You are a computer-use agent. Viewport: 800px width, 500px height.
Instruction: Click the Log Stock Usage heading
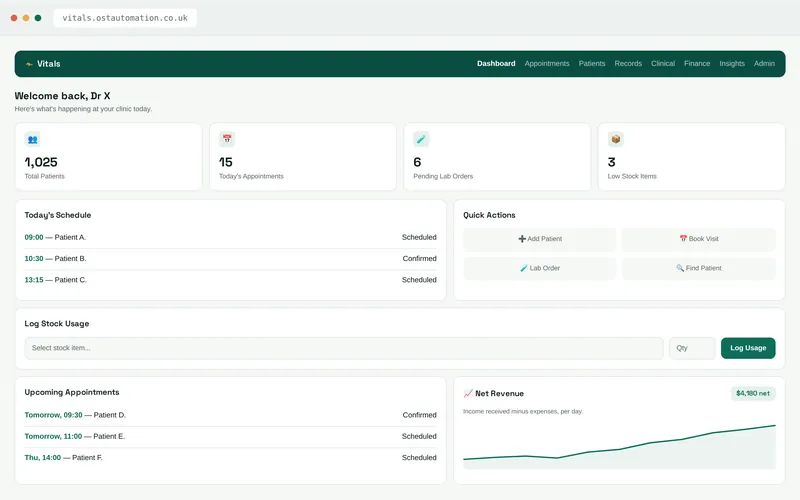[x=57, y=324]
